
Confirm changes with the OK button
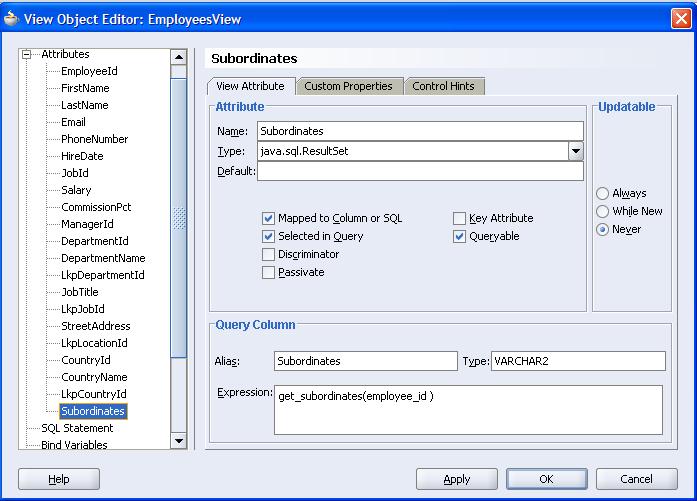(547, 479)
